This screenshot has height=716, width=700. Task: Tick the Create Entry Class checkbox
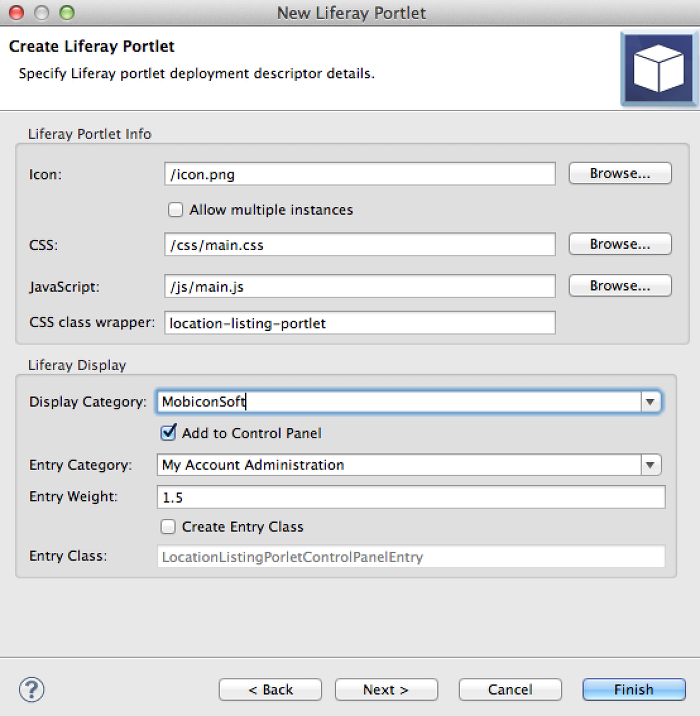[168, 526]
